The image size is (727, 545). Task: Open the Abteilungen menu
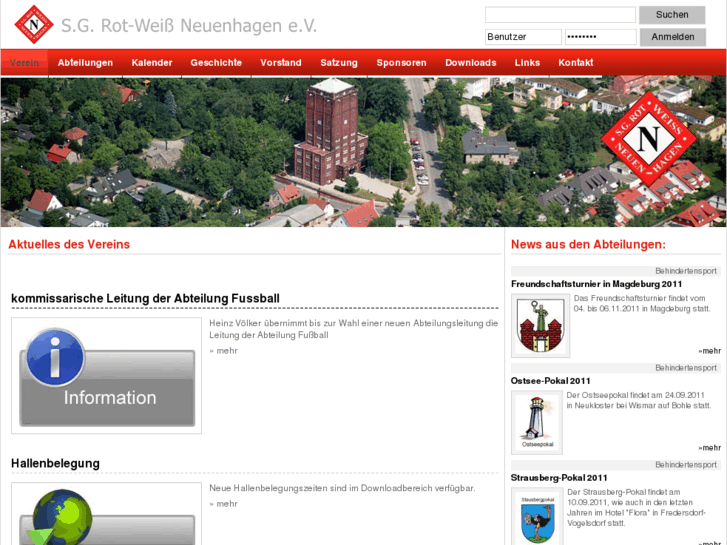85,62
